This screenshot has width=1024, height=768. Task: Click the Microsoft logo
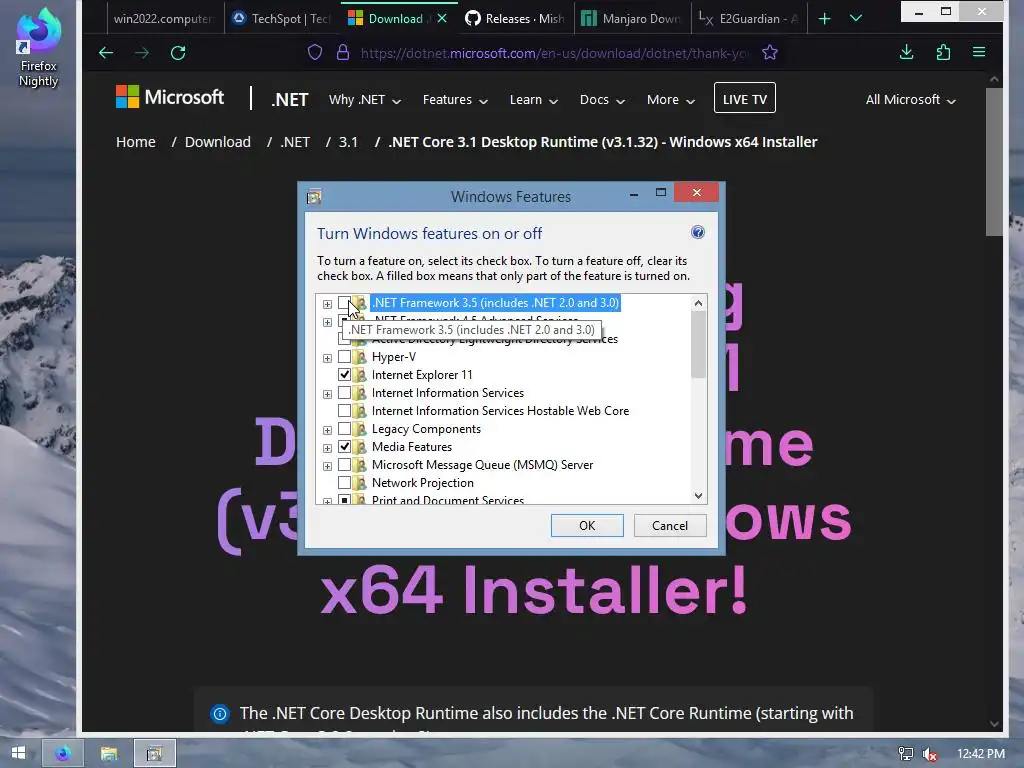pyautogui.click(x=170, y=97)
